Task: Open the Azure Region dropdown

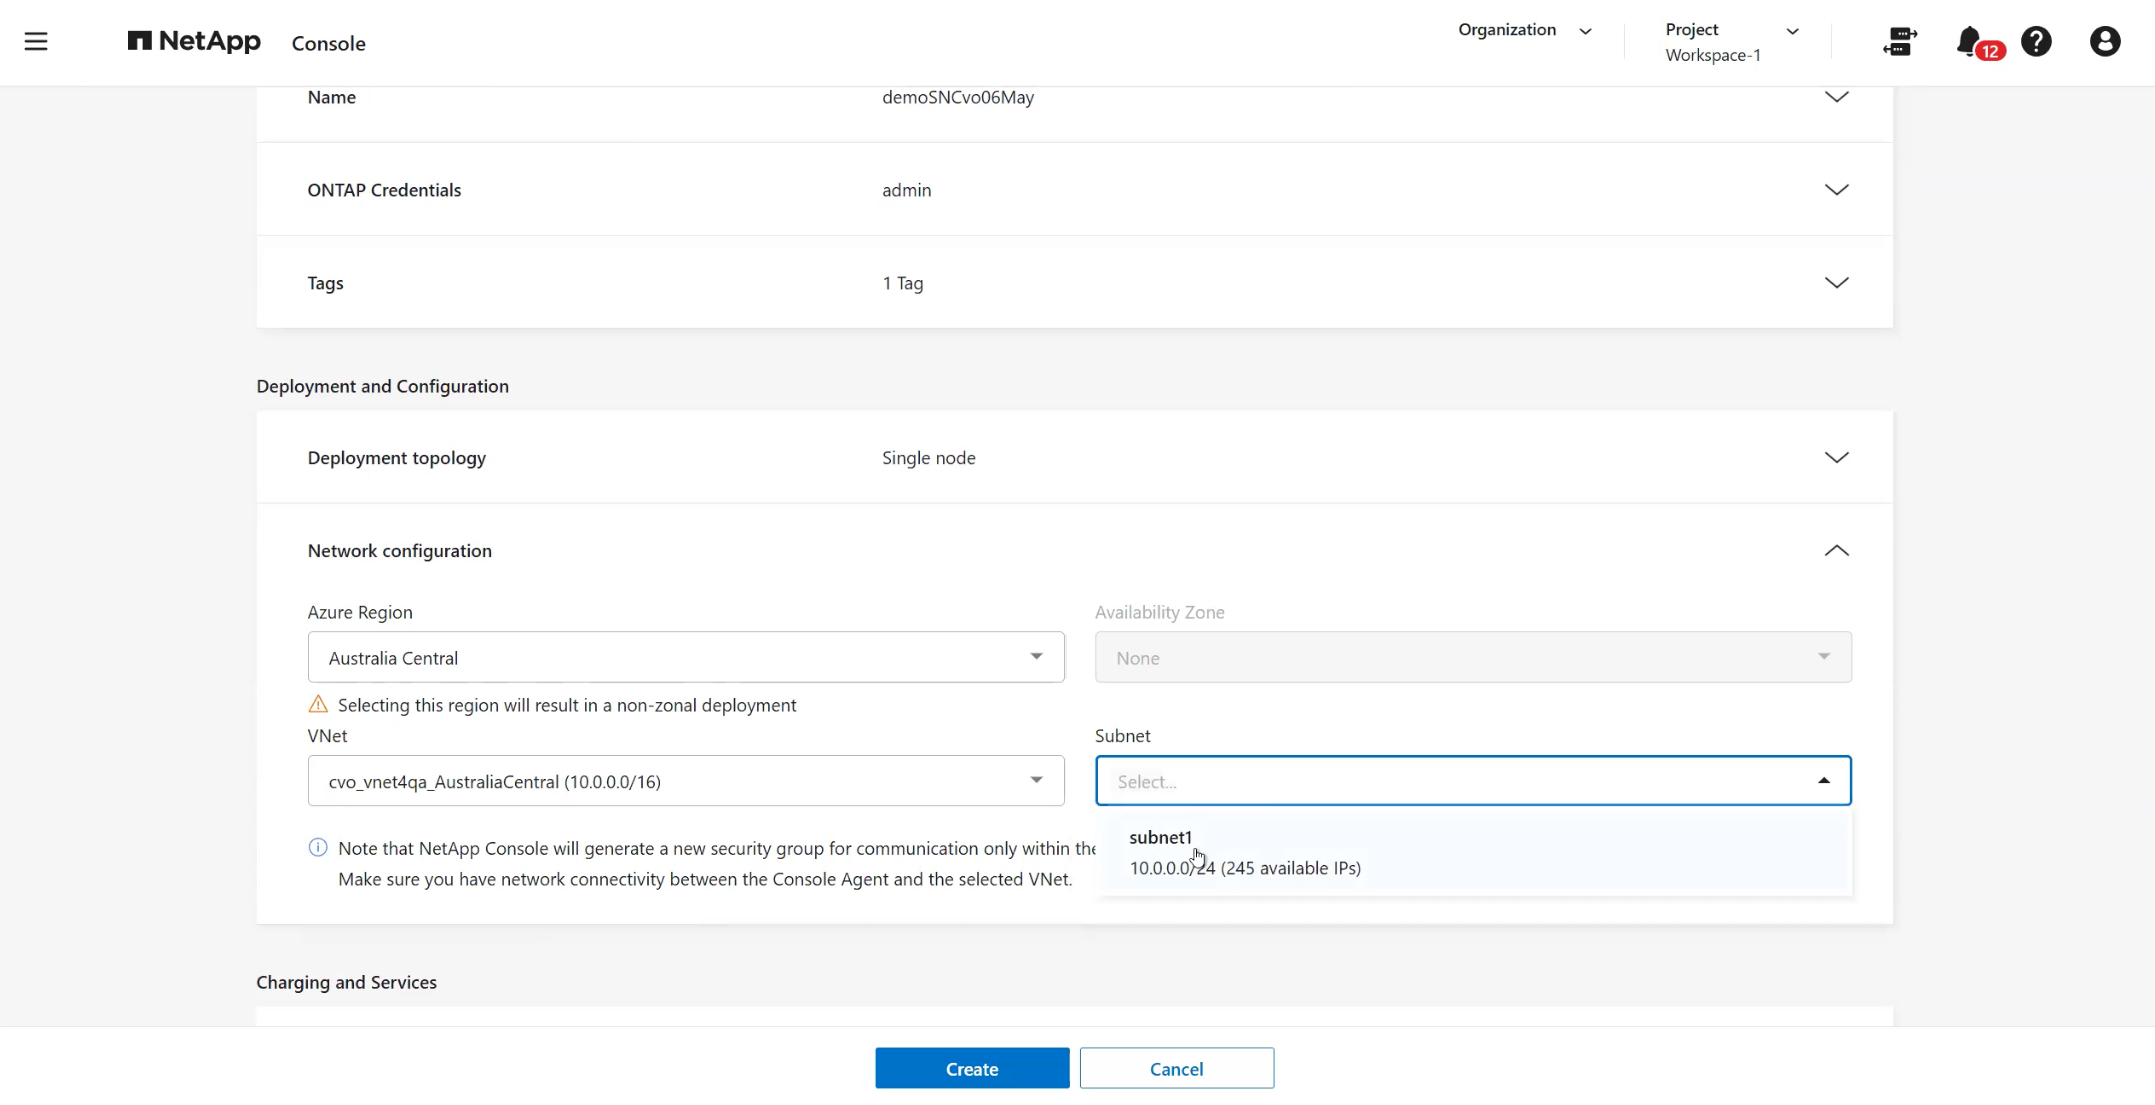Action: pyautogui.click(x=686, y=657)
